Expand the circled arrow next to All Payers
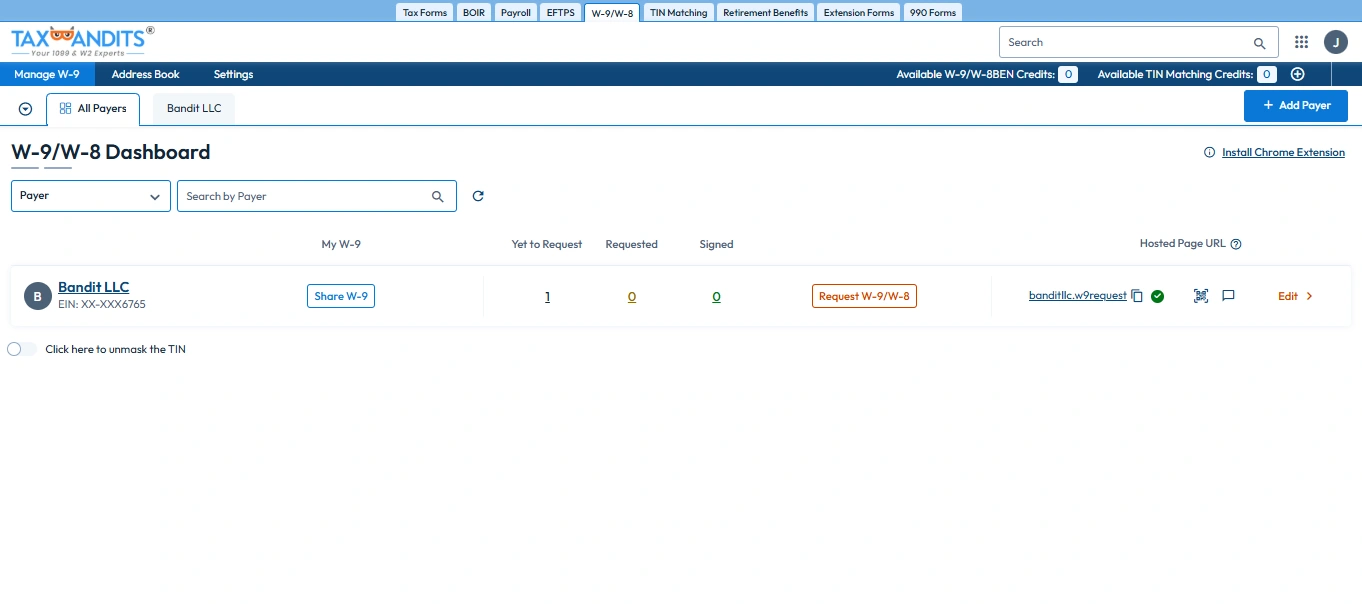Viewport: 1362px width, 604px height. 26,109
